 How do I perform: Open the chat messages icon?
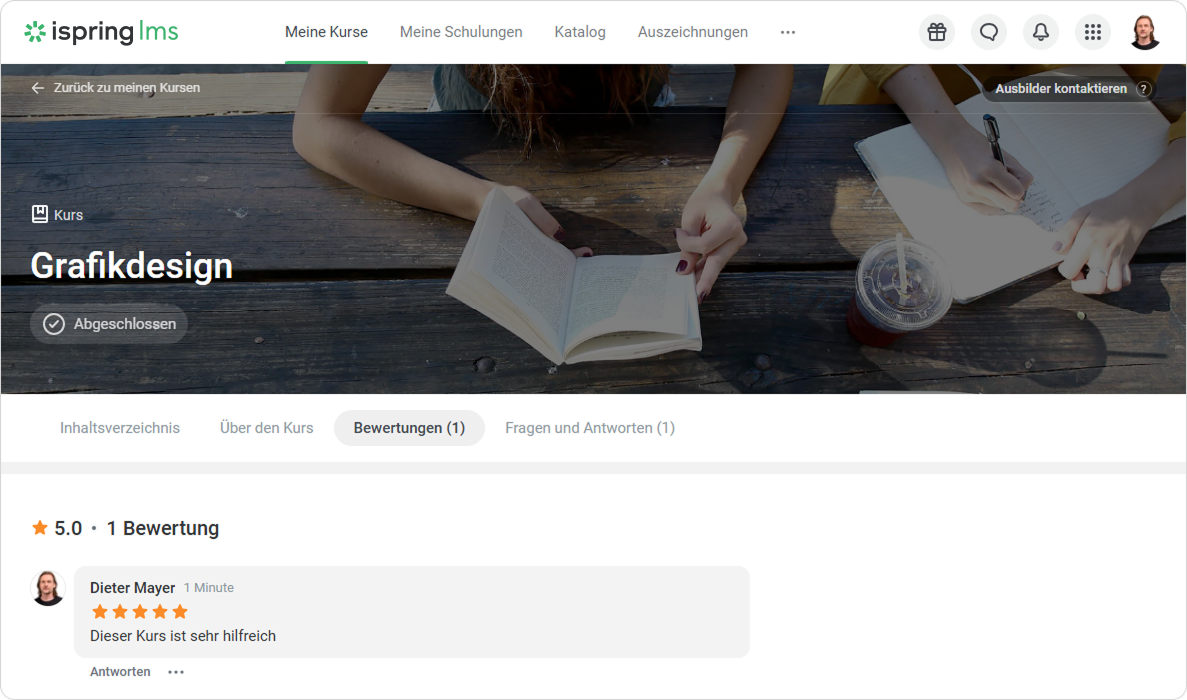[x=988, y=32]
